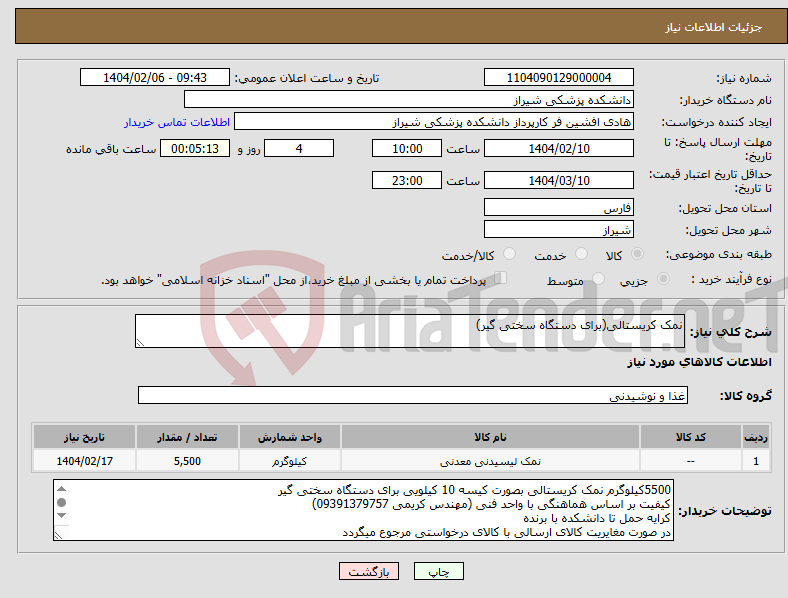Click the بازگشت back button
The height and width of the screenshot is (598, 788).
click(369, 571)
